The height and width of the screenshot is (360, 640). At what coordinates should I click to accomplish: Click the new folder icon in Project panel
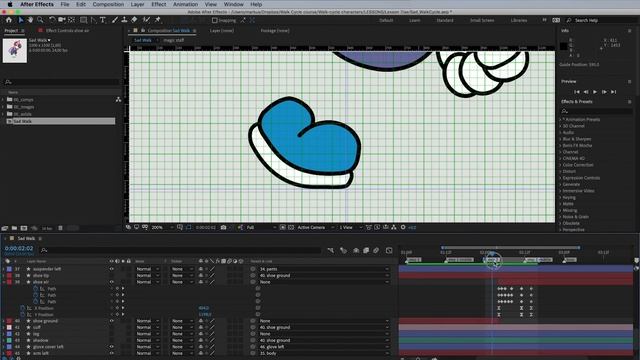tap(14, 228)
